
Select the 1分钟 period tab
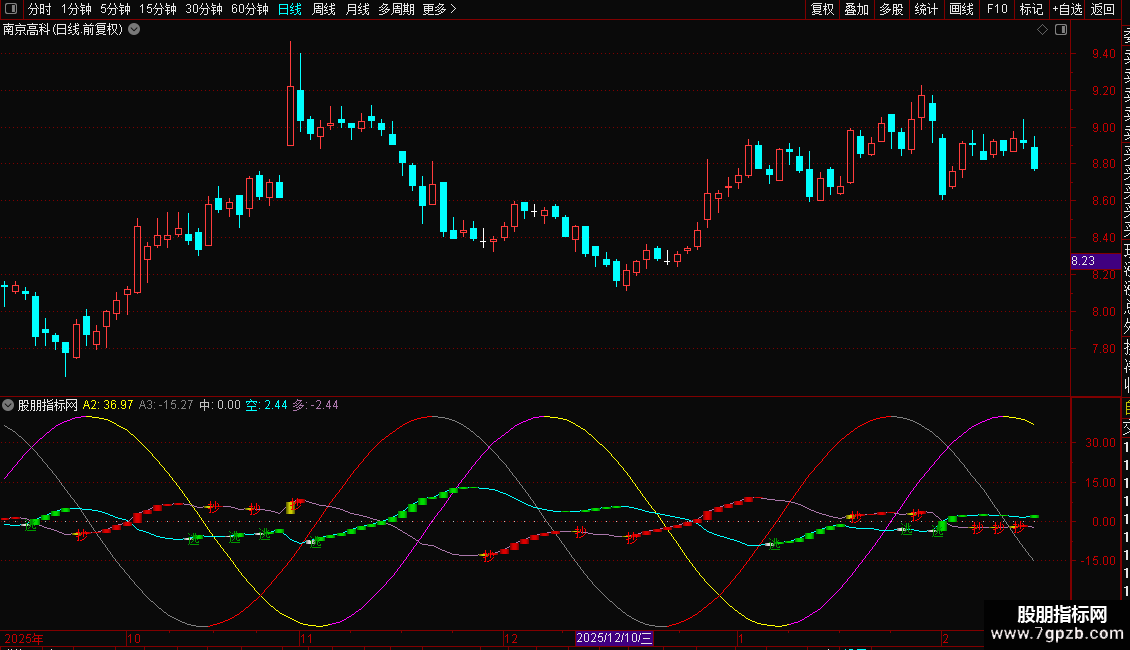(76, 9)
